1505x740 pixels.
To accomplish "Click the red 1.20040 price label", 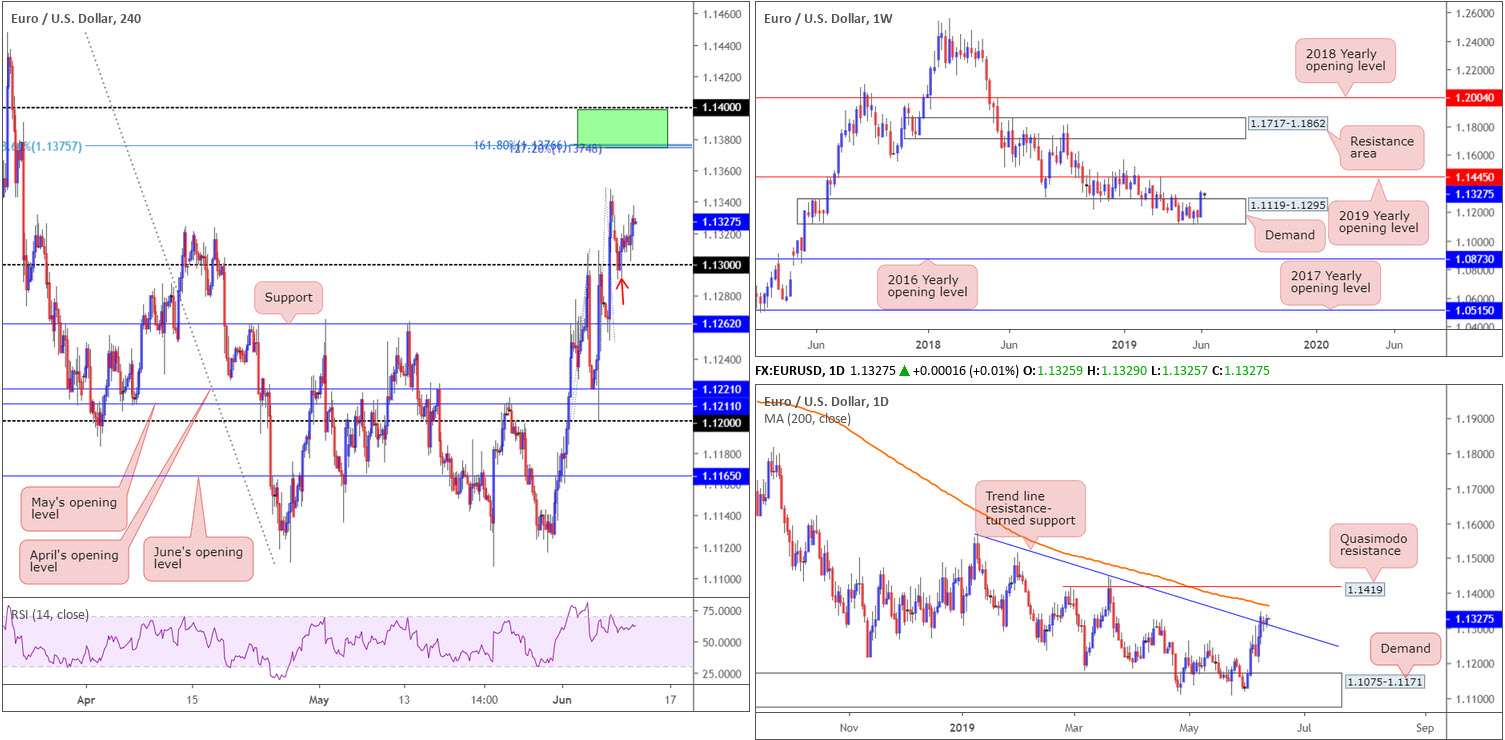I will pyautogui.click(x=1474, y=98).
